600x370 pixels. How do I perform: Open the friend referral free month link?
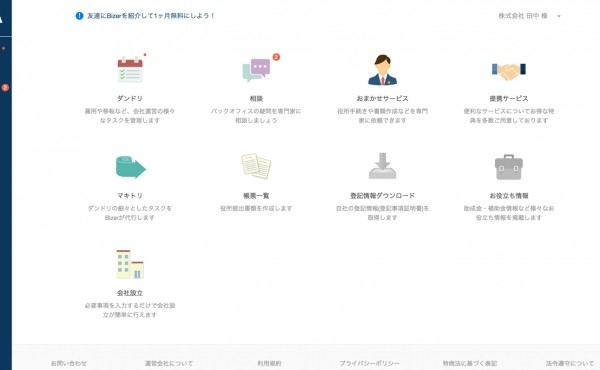tap(151, 16)
